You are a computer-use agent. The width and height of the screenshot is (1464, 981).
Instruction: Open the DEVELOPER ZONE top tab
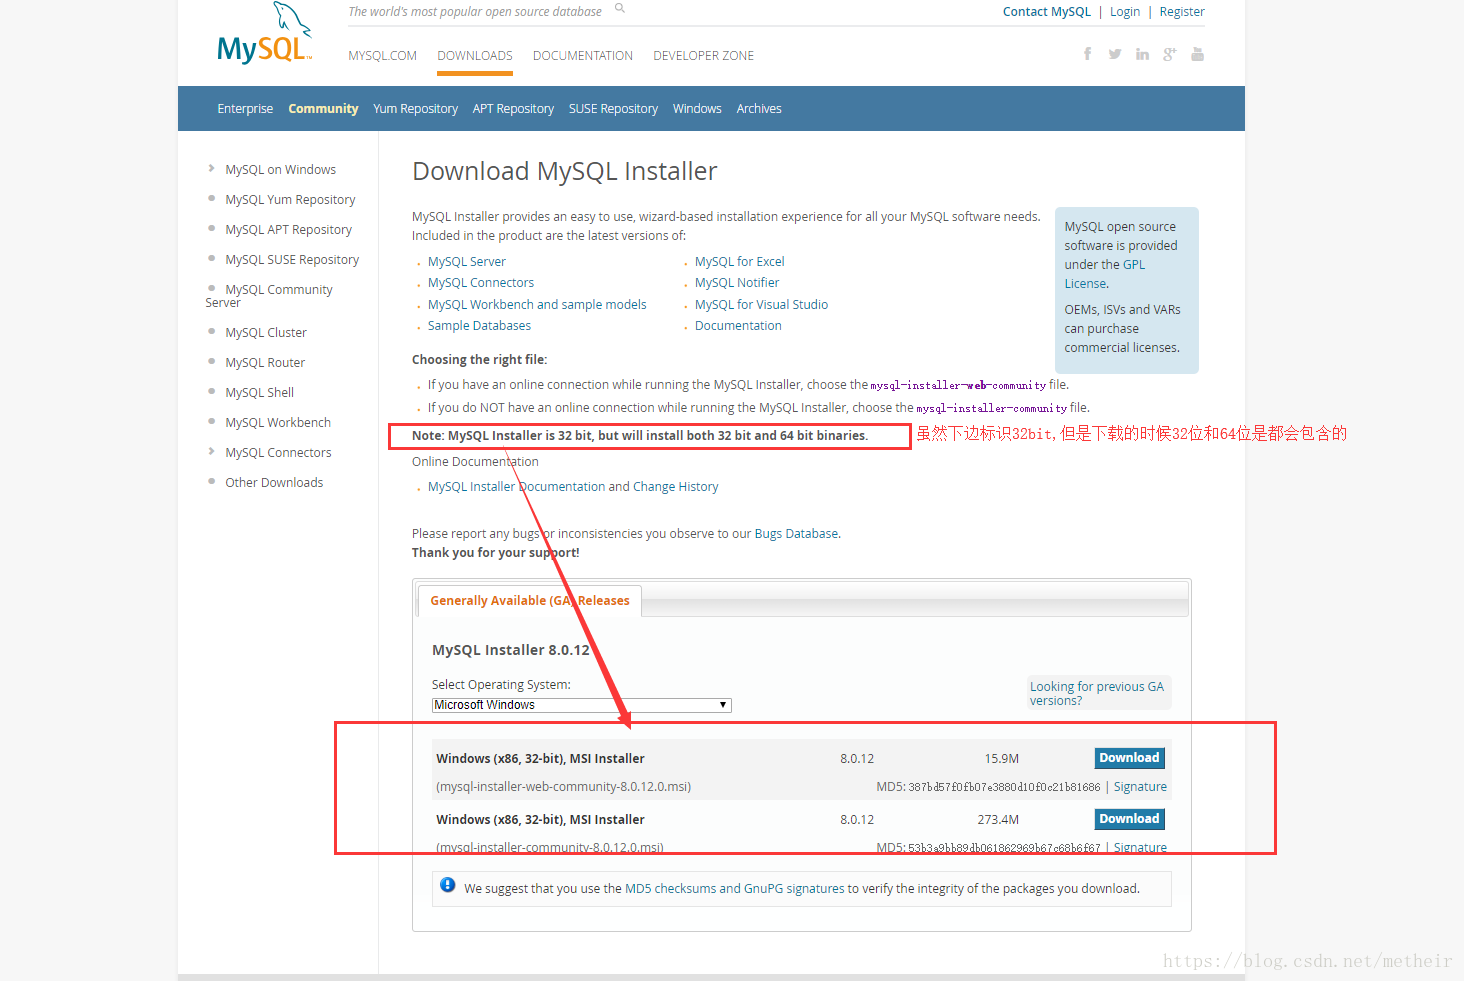click(x=704, y=56)
